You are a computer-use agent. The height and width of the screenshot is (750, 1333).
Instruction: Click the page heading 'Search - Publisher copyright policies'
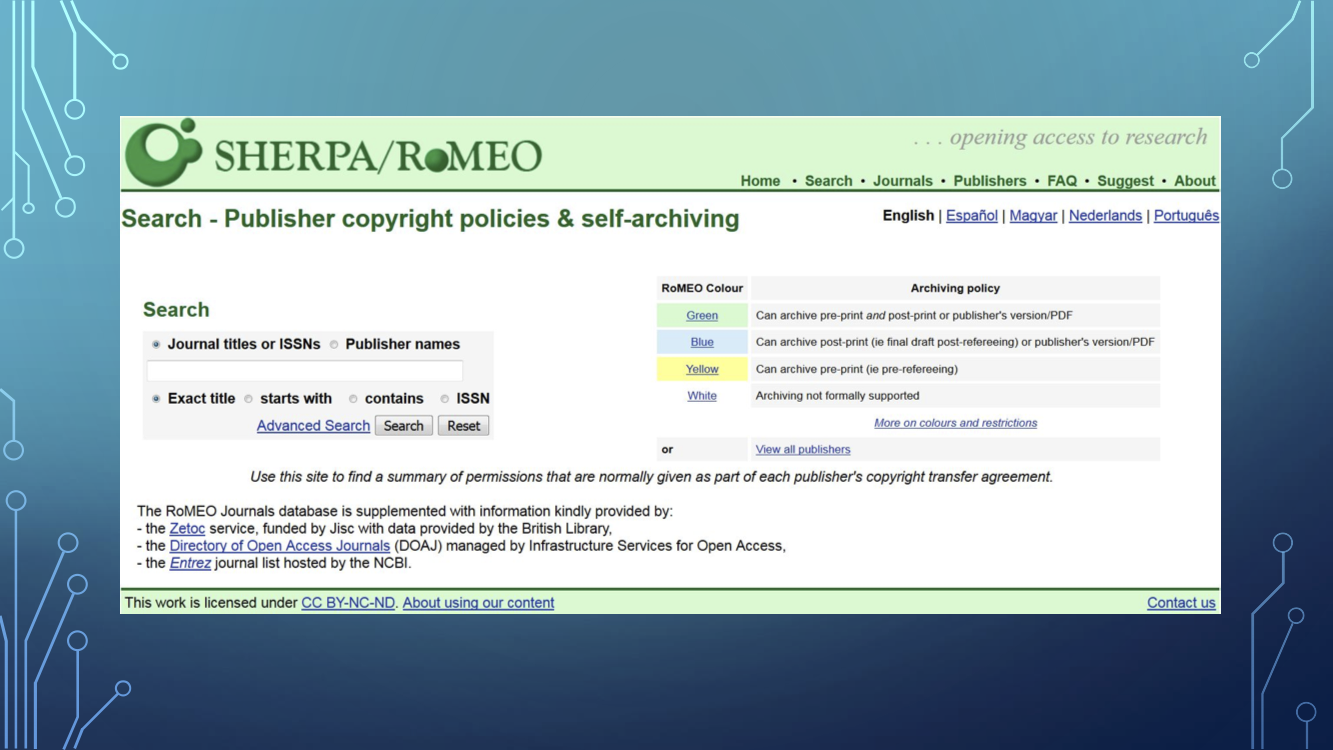(x=430, y=219)
